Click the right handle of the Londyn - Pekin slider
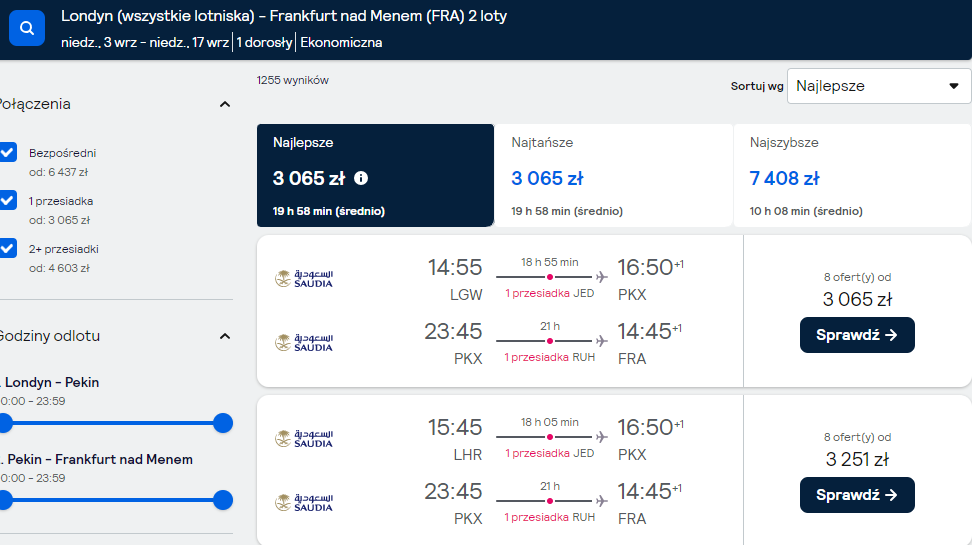 223,423
